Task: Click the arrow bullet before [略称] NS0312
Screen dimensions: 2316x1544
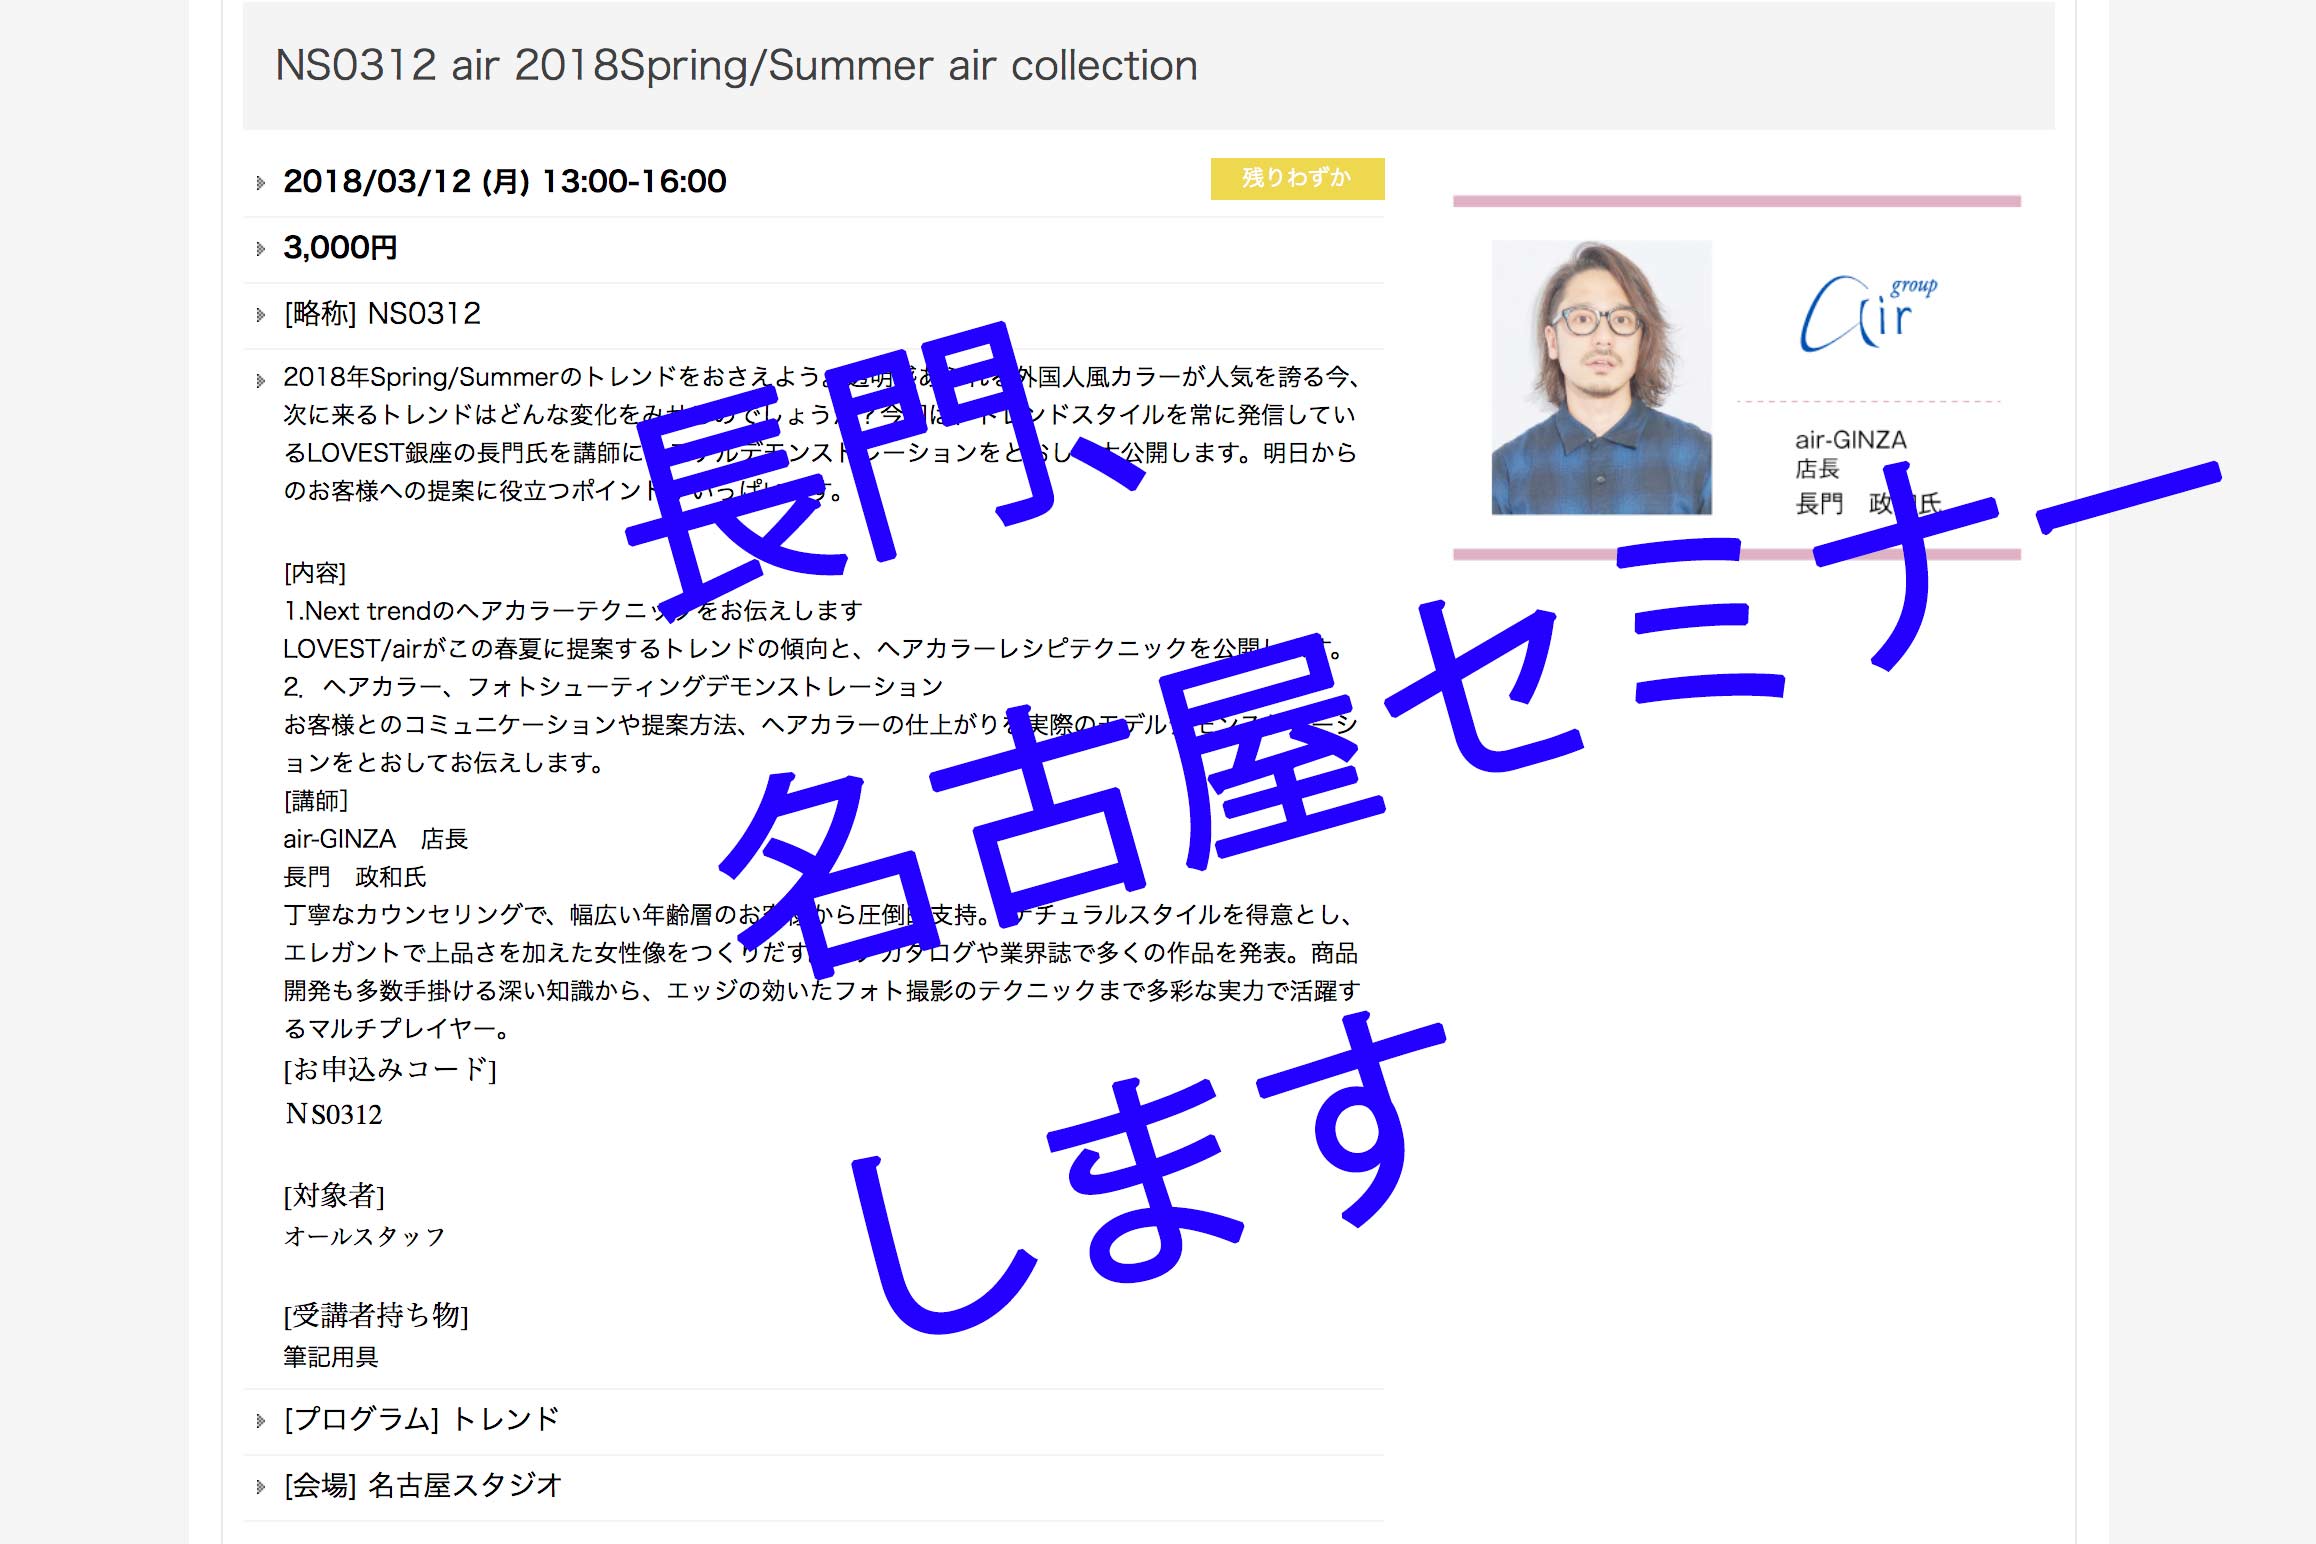Action: pyautogui.click(x=260, y=315)
